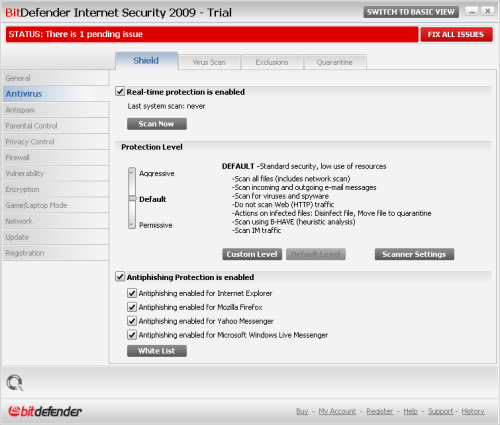Open Antispam section
Screen dimensions: 500x425
[x=55, y=110]
